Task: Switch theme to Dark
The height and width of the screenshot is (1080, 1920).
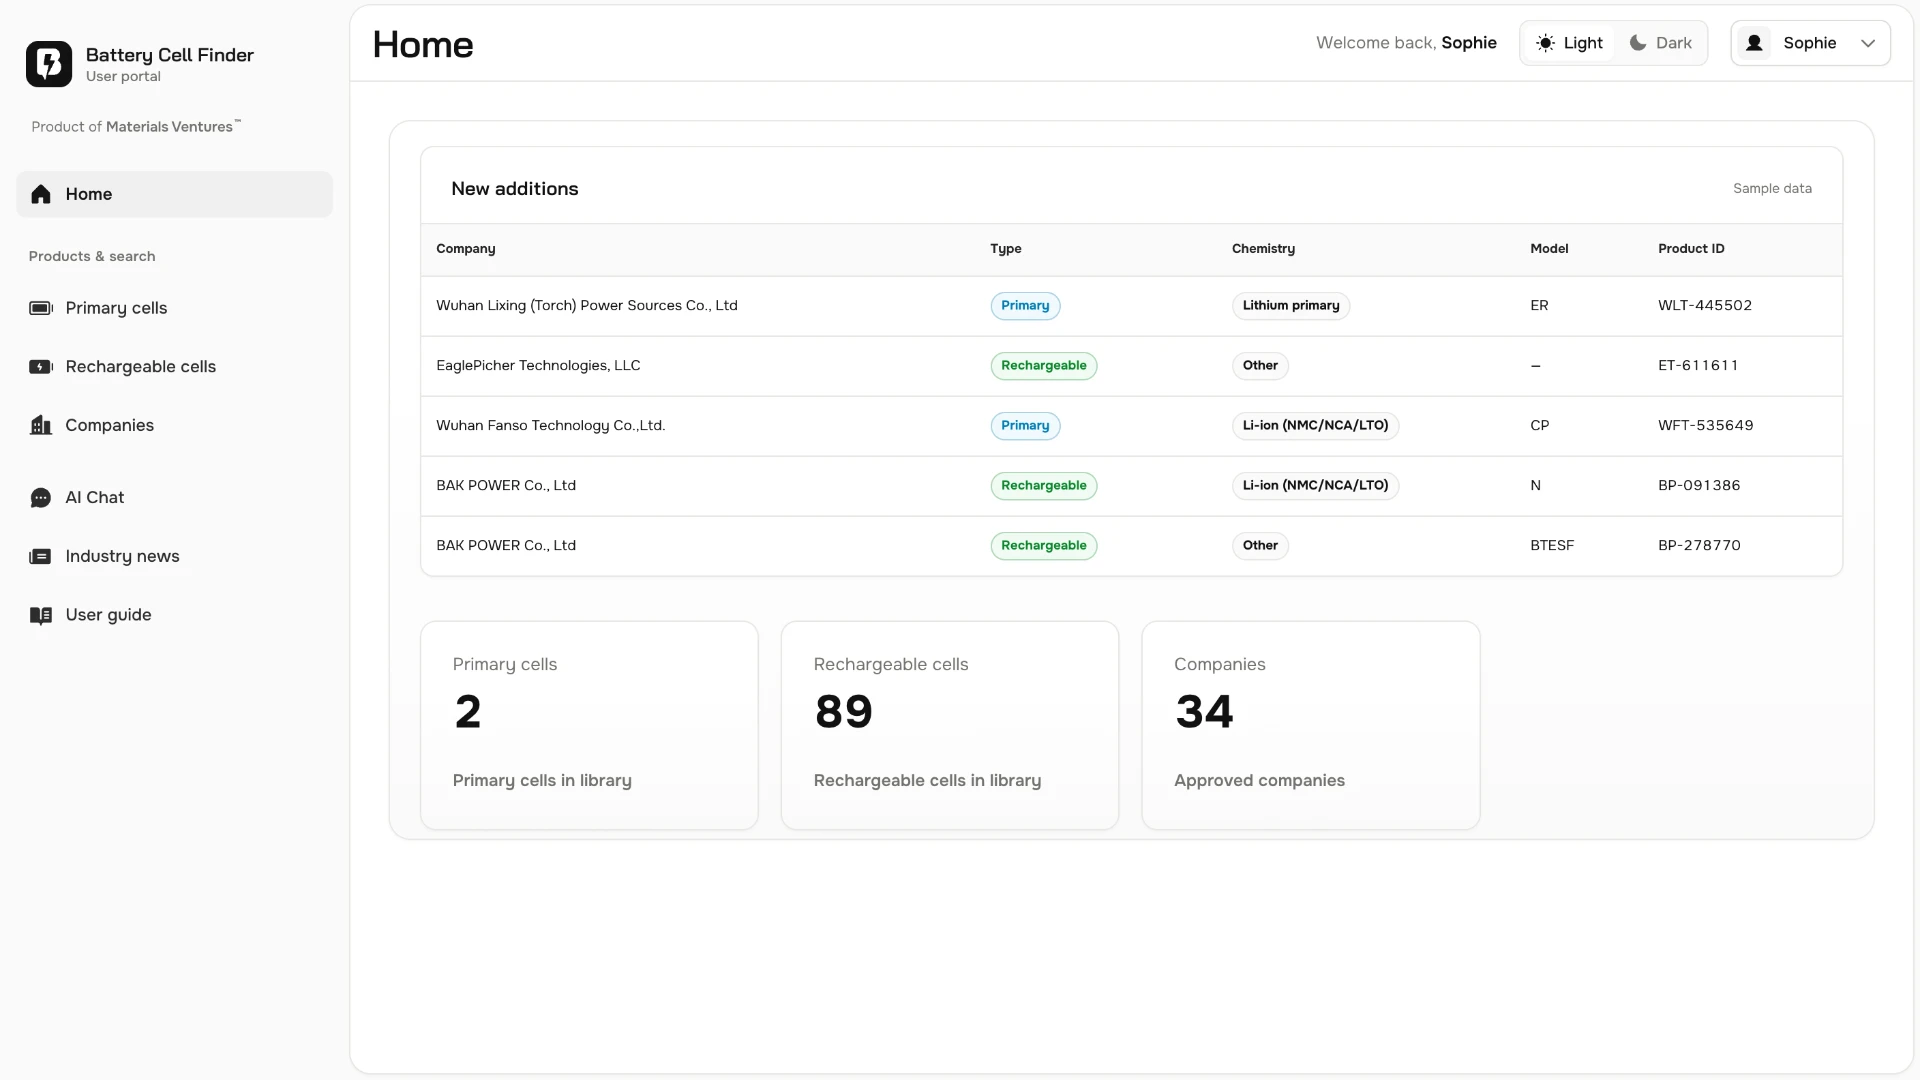Action: click(x=1660, y=43)
